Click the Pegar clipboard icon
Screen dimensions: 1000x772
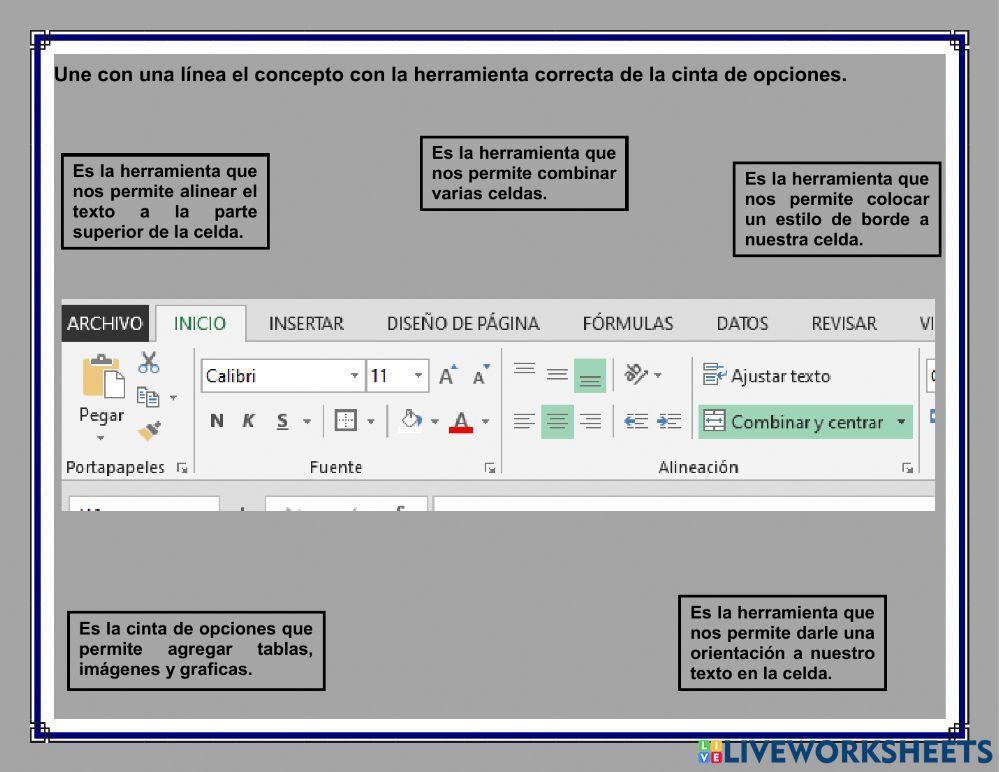(x=102, y=379)
